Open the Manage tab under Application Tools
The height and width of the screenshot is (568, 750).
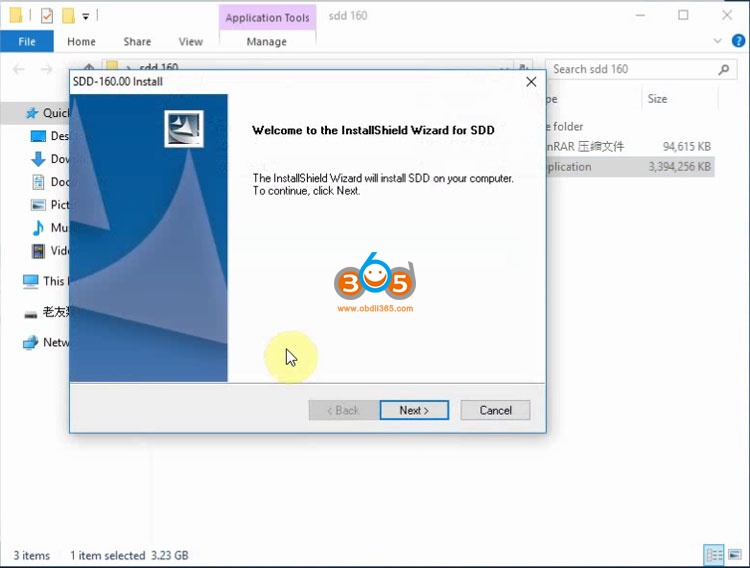[267, 42]
